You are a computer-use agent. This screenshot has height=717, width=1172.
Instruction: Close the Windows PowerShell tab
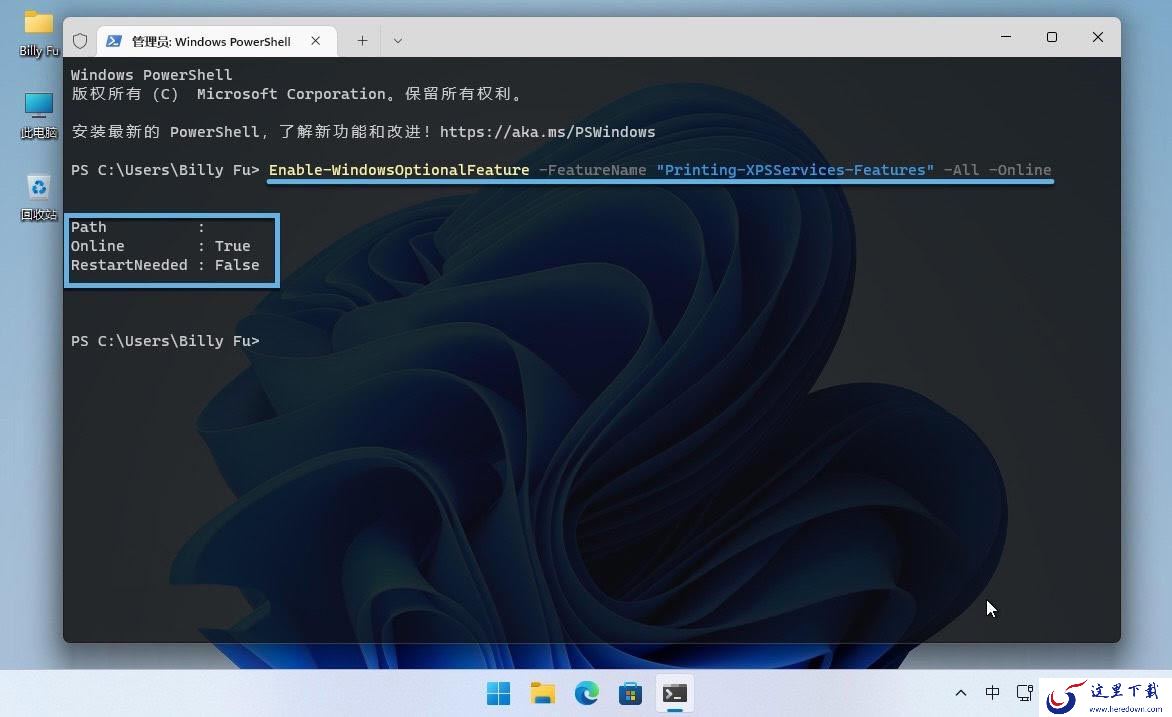click(x=315, y=41)
